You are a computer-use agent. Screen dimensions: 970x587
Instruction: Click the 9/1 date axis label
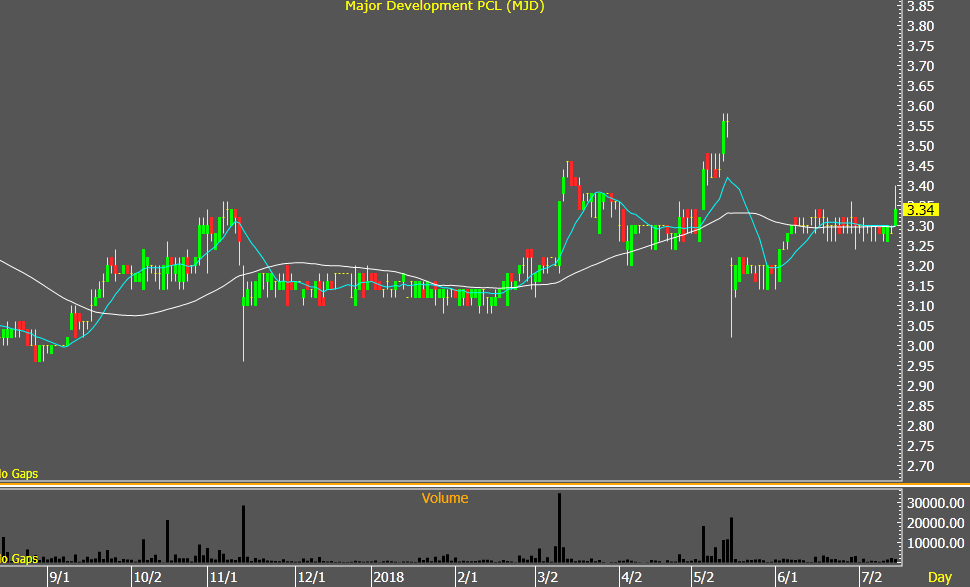pos(59,577)
